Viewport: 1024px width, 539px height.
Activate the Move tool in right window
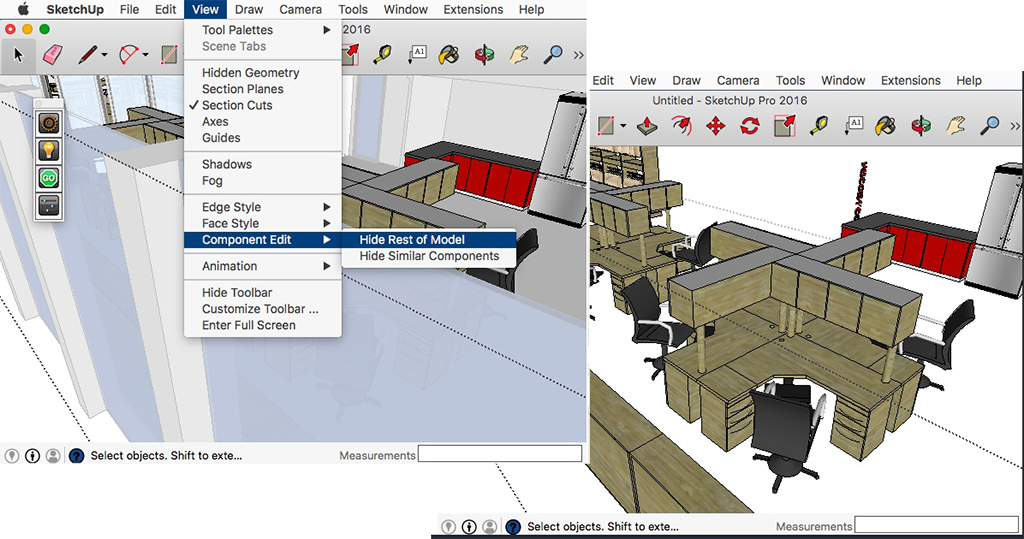pyautogui.click(x=716, y=125)
